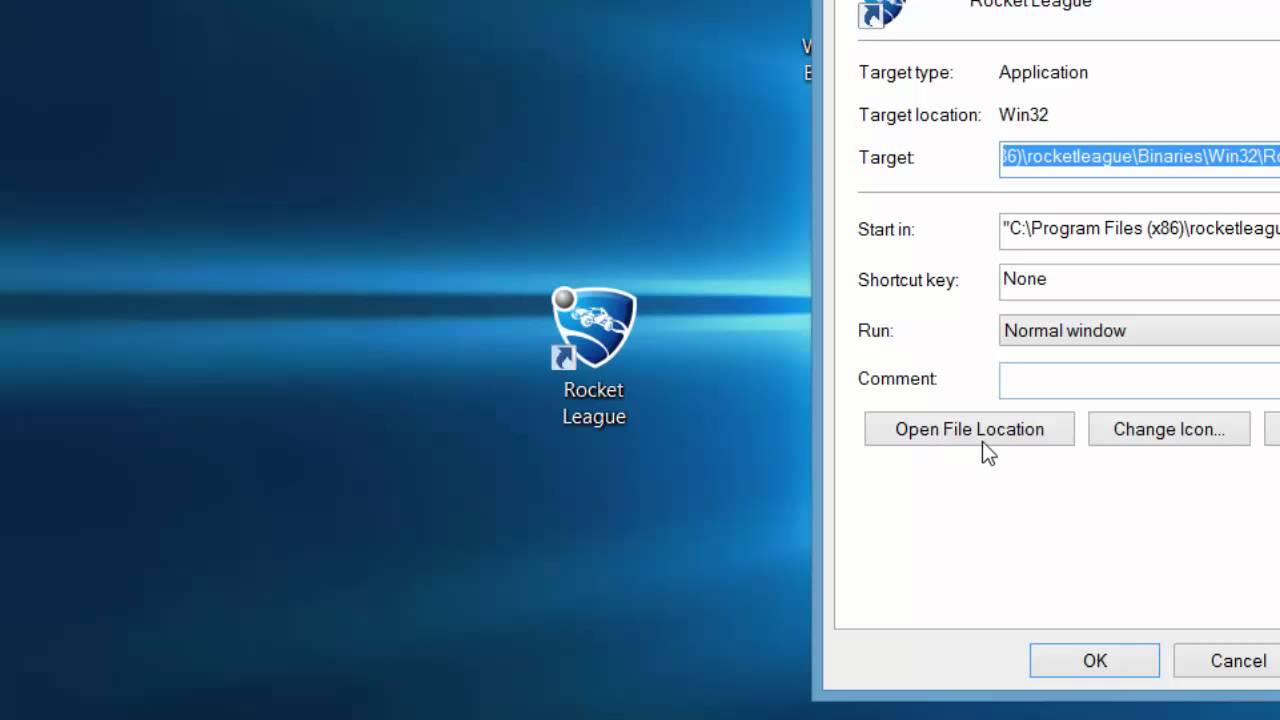Click the Change Icon... button
The height and width of the screenshot is (720, 1280).
(x=1169, y=429)
